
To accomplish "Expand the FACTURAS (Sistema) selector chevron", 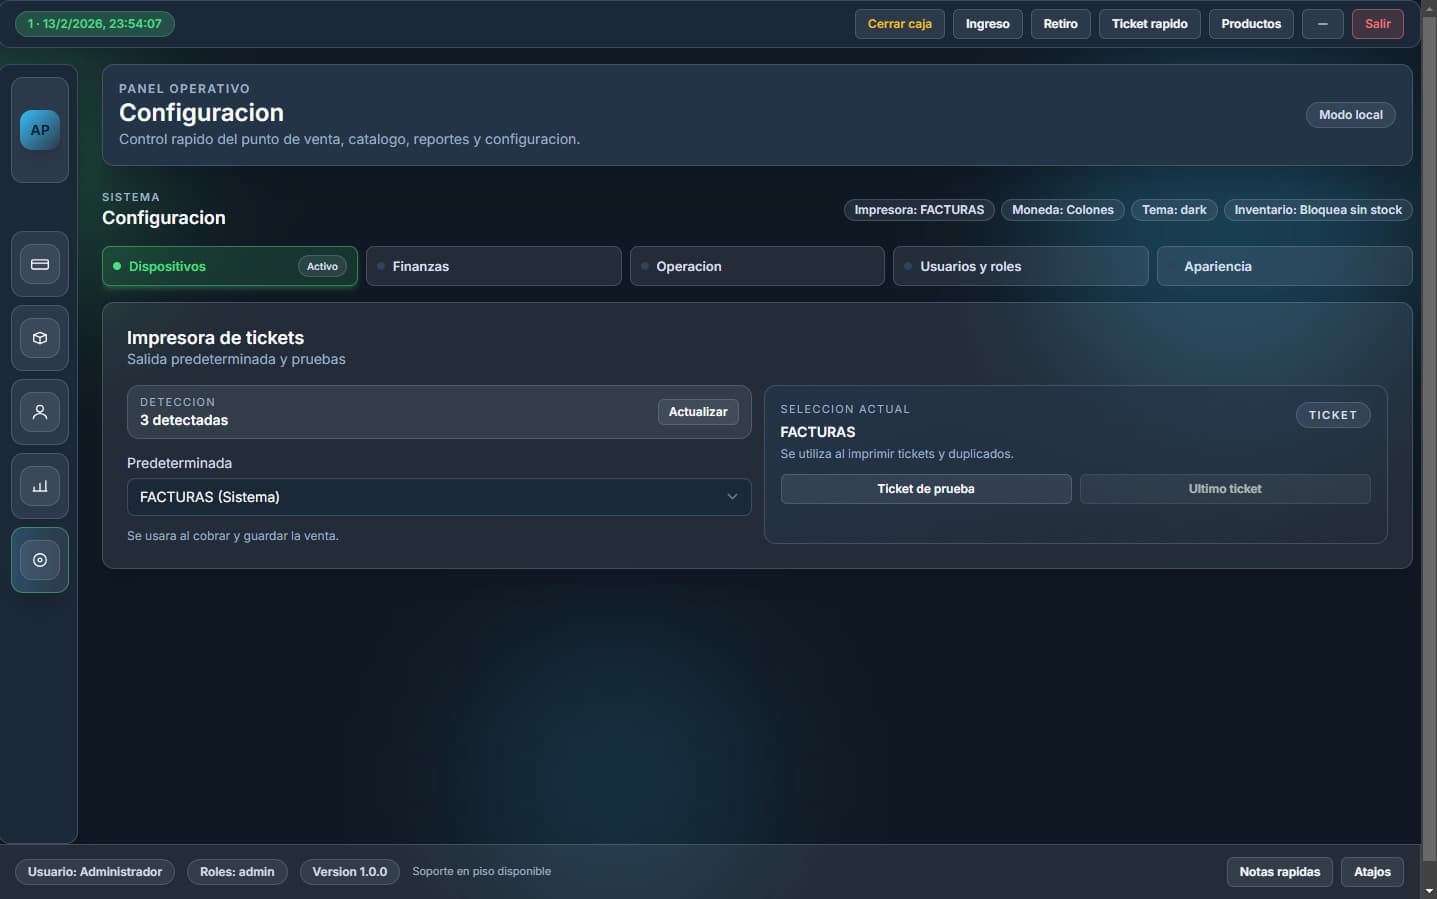I will point(732,496).
